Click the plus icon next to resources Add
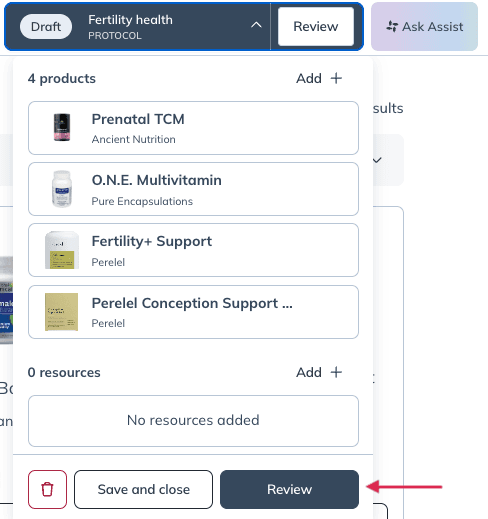The height and width of the screenshot is (519, 488). click(336, 372)
